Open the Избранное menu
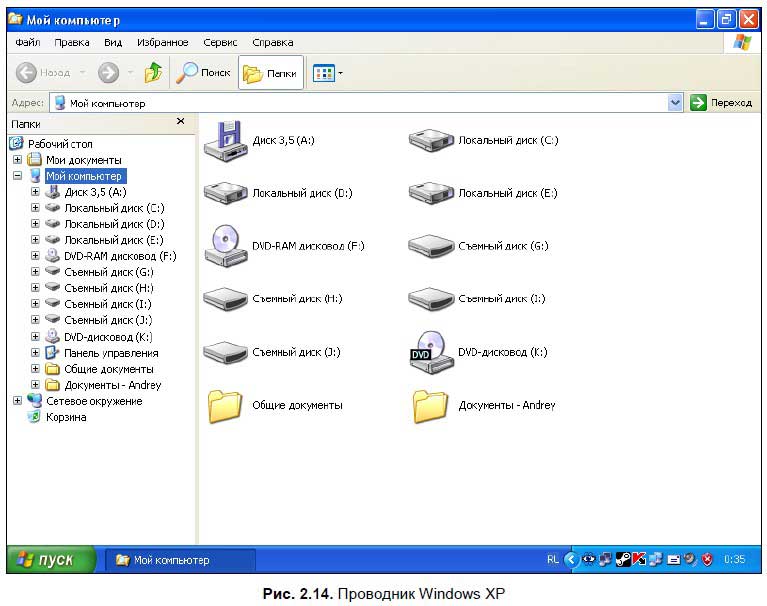Screen dimensions: 767x606 (162, 43)
